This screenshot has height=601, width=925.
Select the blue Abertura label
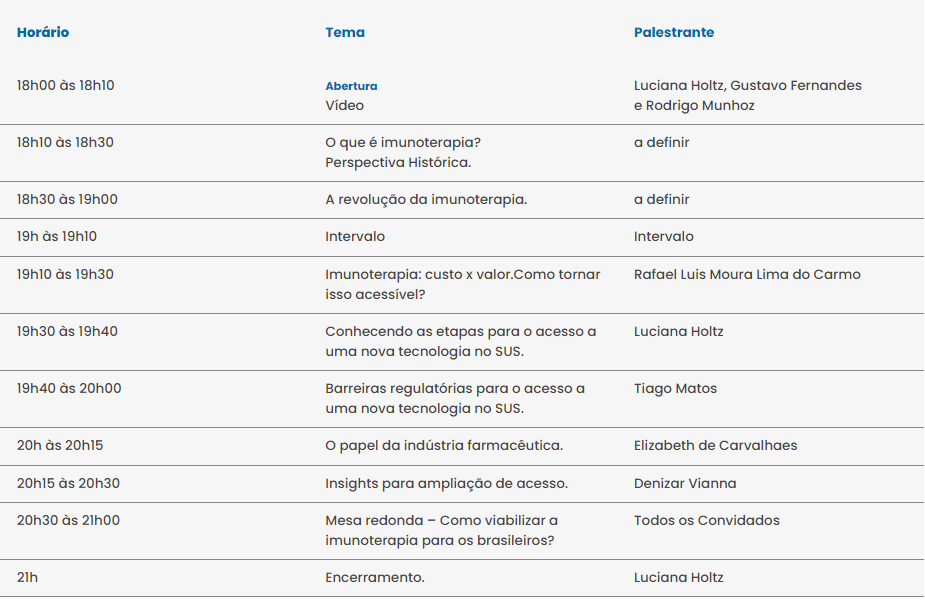coord(351,86)
